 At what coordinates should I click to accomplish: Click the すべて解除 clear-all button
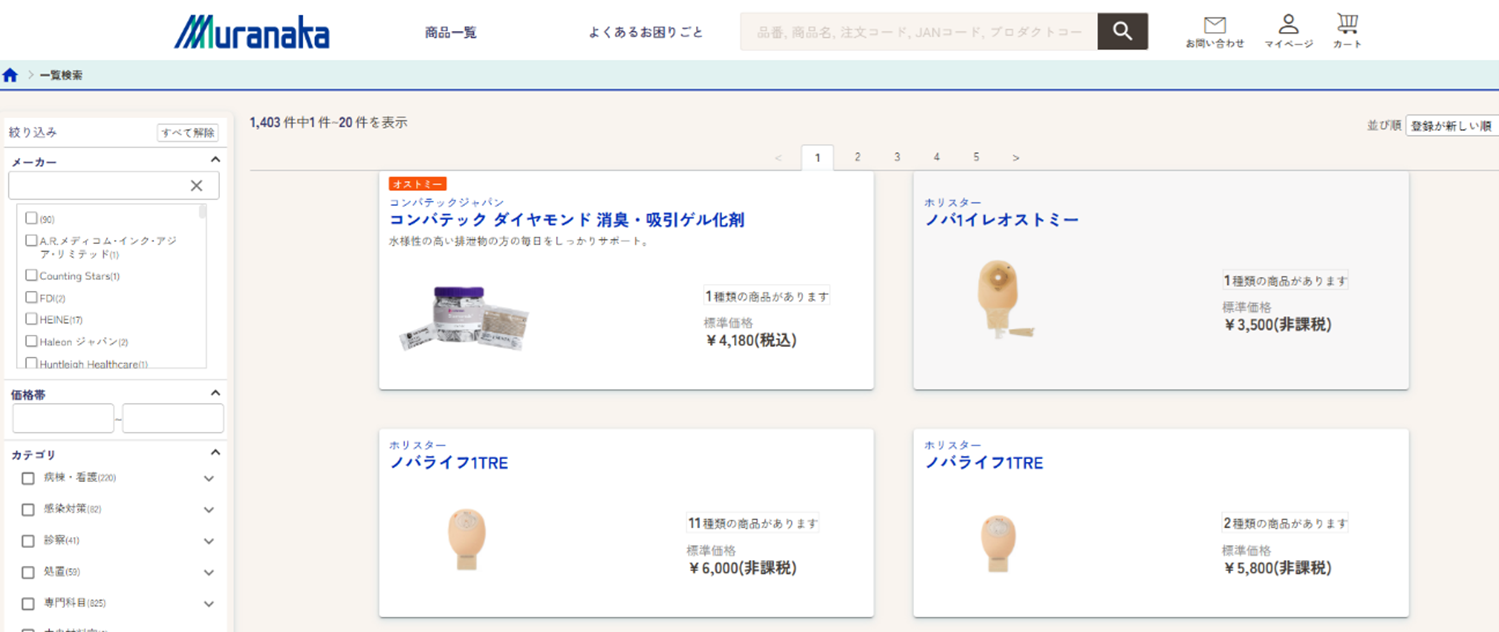[187, 131]
